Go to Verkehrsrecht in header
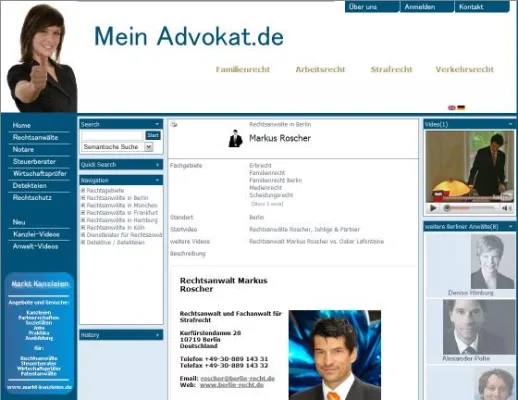This screenshot has width=518, height=400. [x=465, y=69]
